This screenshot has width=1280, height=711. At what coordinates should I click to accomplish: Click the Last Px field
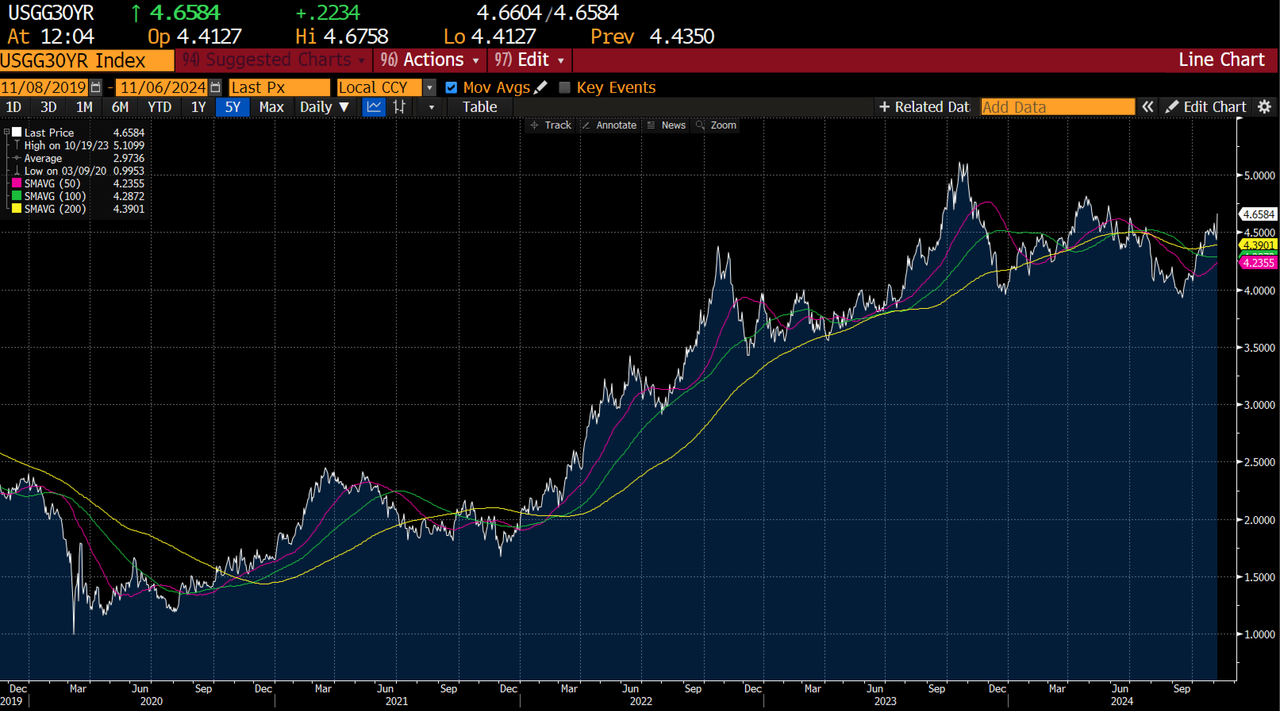[279, 87]
